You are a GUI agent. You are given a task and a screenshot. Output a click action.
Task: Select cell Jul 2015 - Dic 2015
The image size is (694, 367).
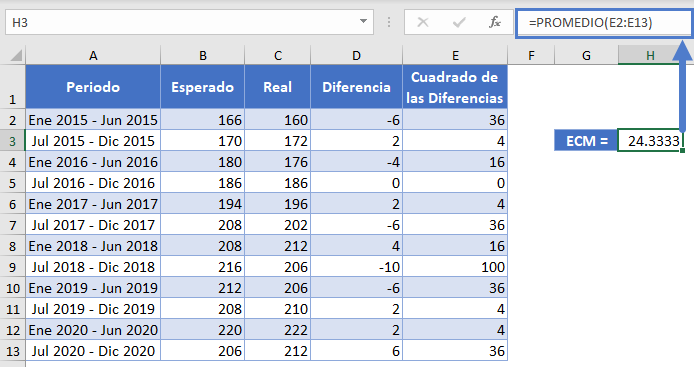click(93, 141)
